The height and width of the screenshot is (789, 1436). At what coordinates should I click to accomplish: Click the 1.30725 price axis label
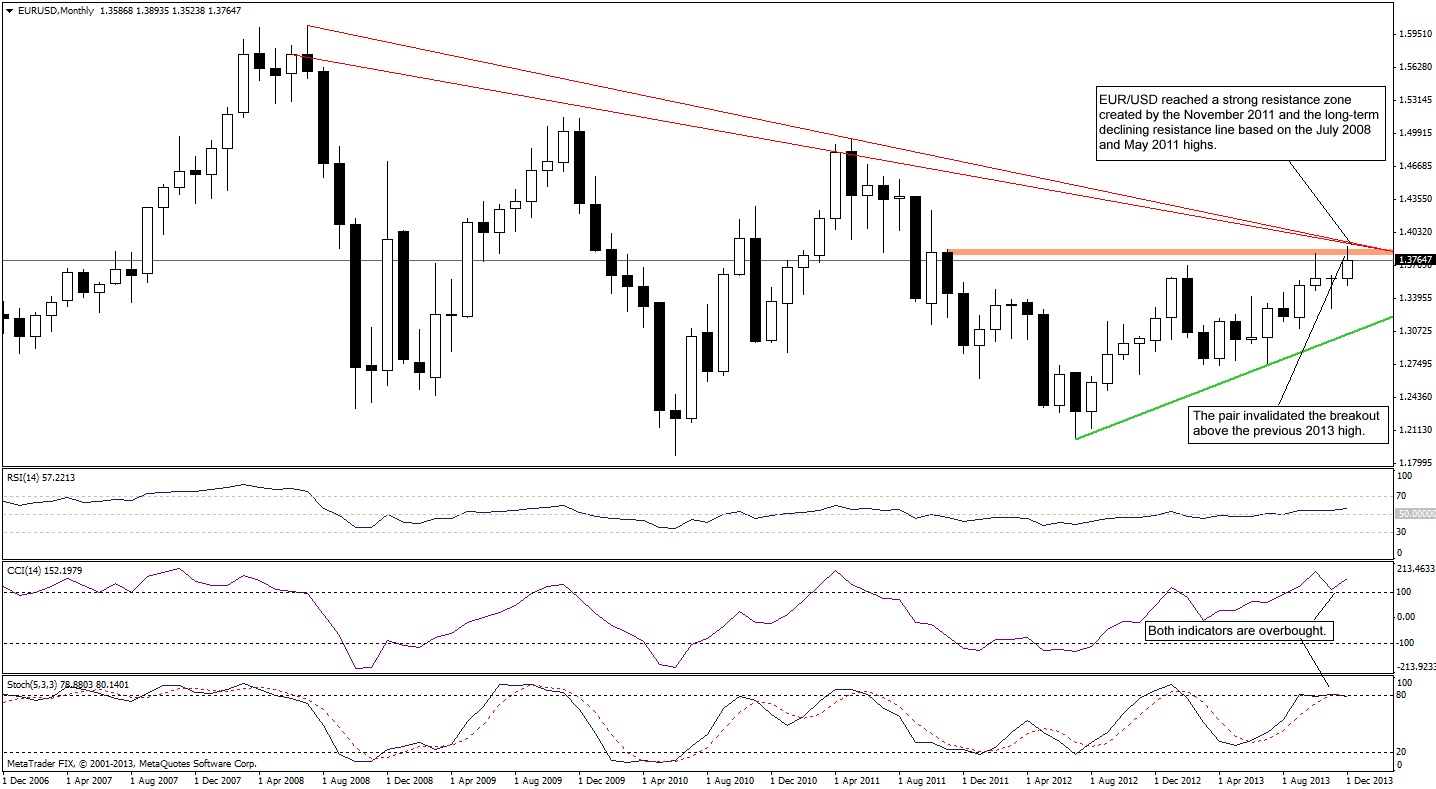[x=1414, y=331]
